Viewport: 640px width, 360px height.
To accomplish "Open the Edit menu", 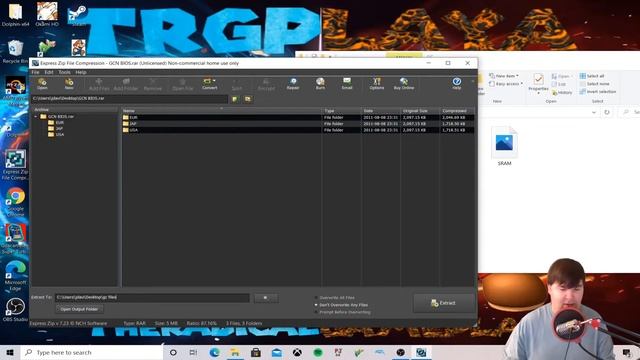I will click(49, 72).
